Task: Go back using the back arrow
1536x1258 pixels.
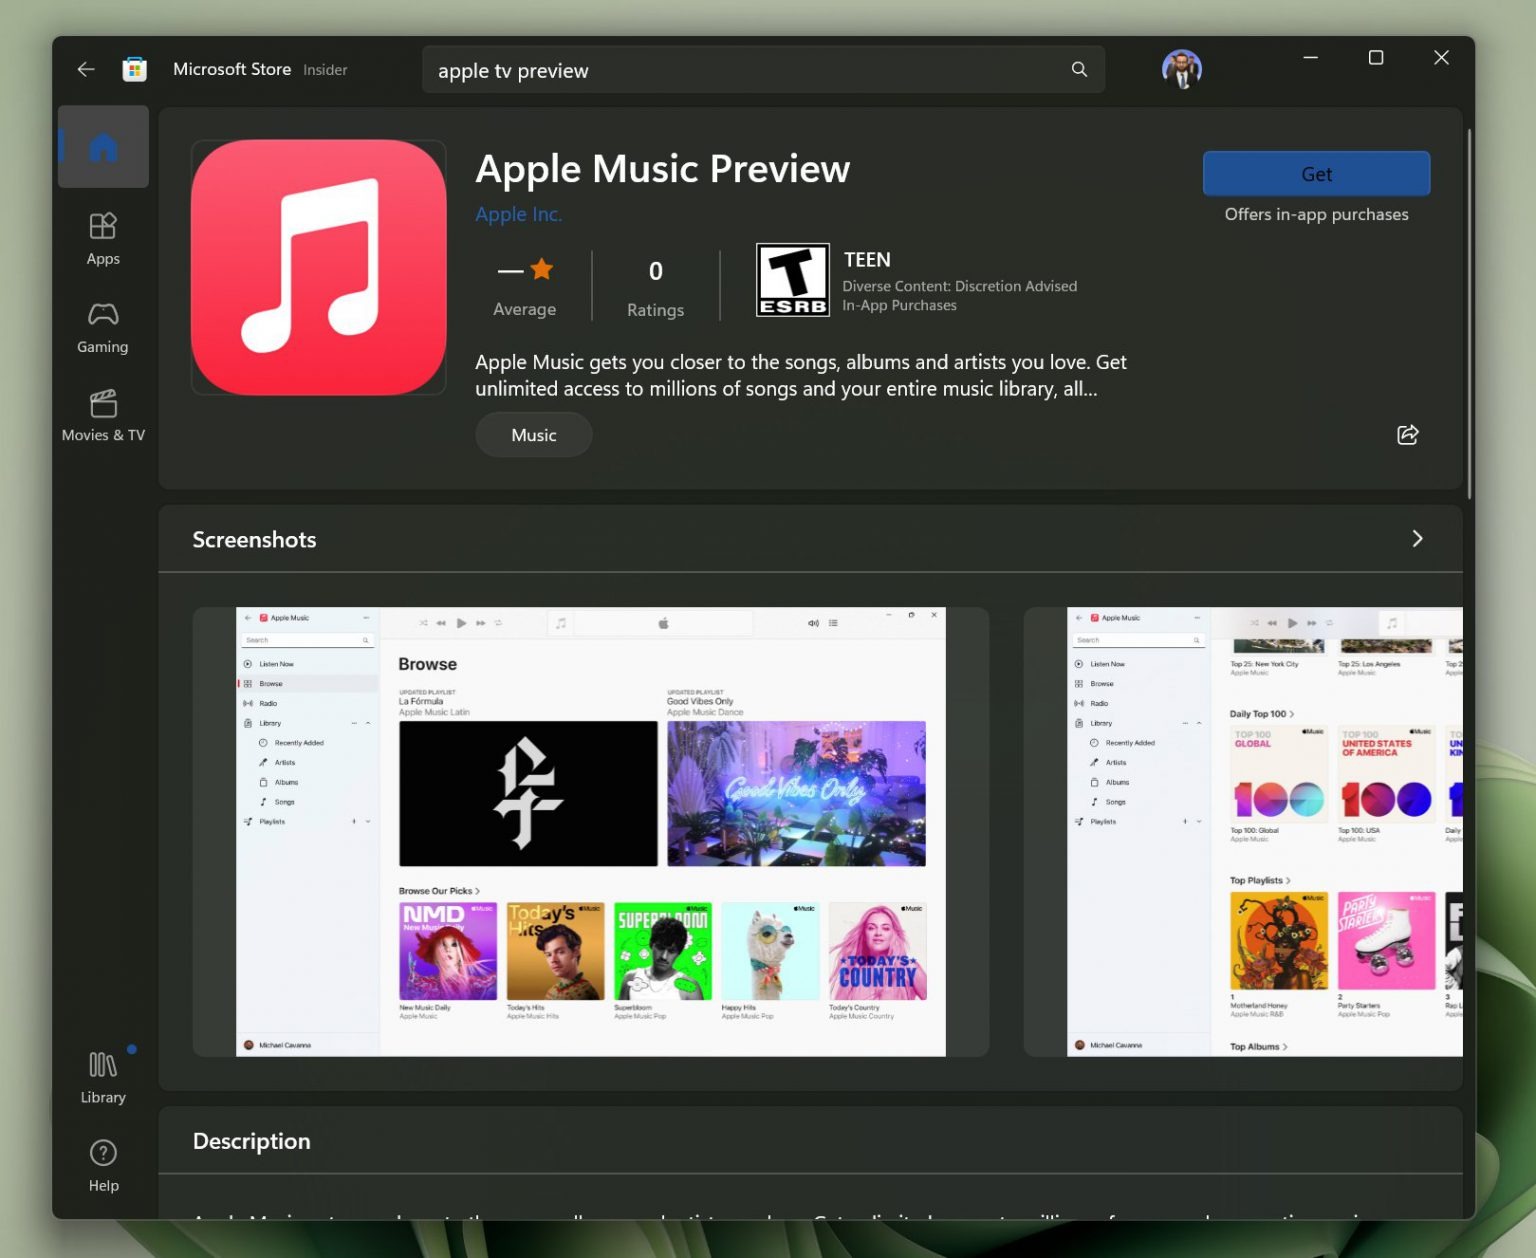Action: tap(86, 69)
